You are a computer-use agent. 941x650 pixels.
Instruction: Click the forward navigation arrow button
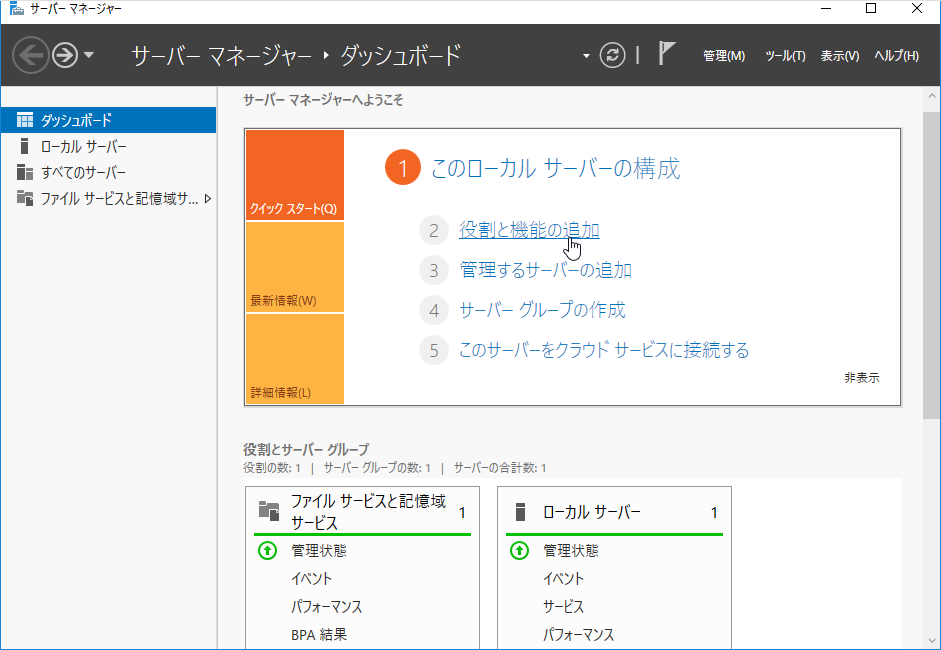click(x=65, y=55)
